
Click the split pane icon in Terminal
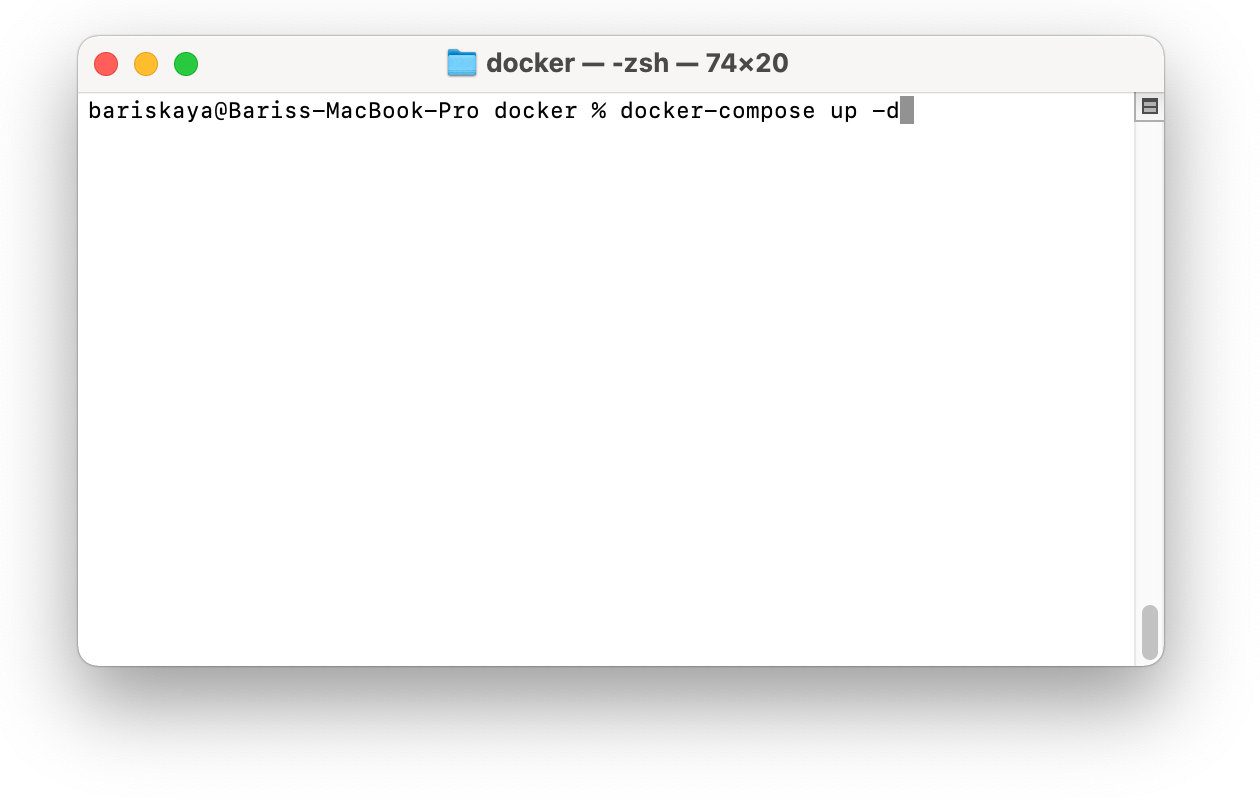pos(1149,105)
